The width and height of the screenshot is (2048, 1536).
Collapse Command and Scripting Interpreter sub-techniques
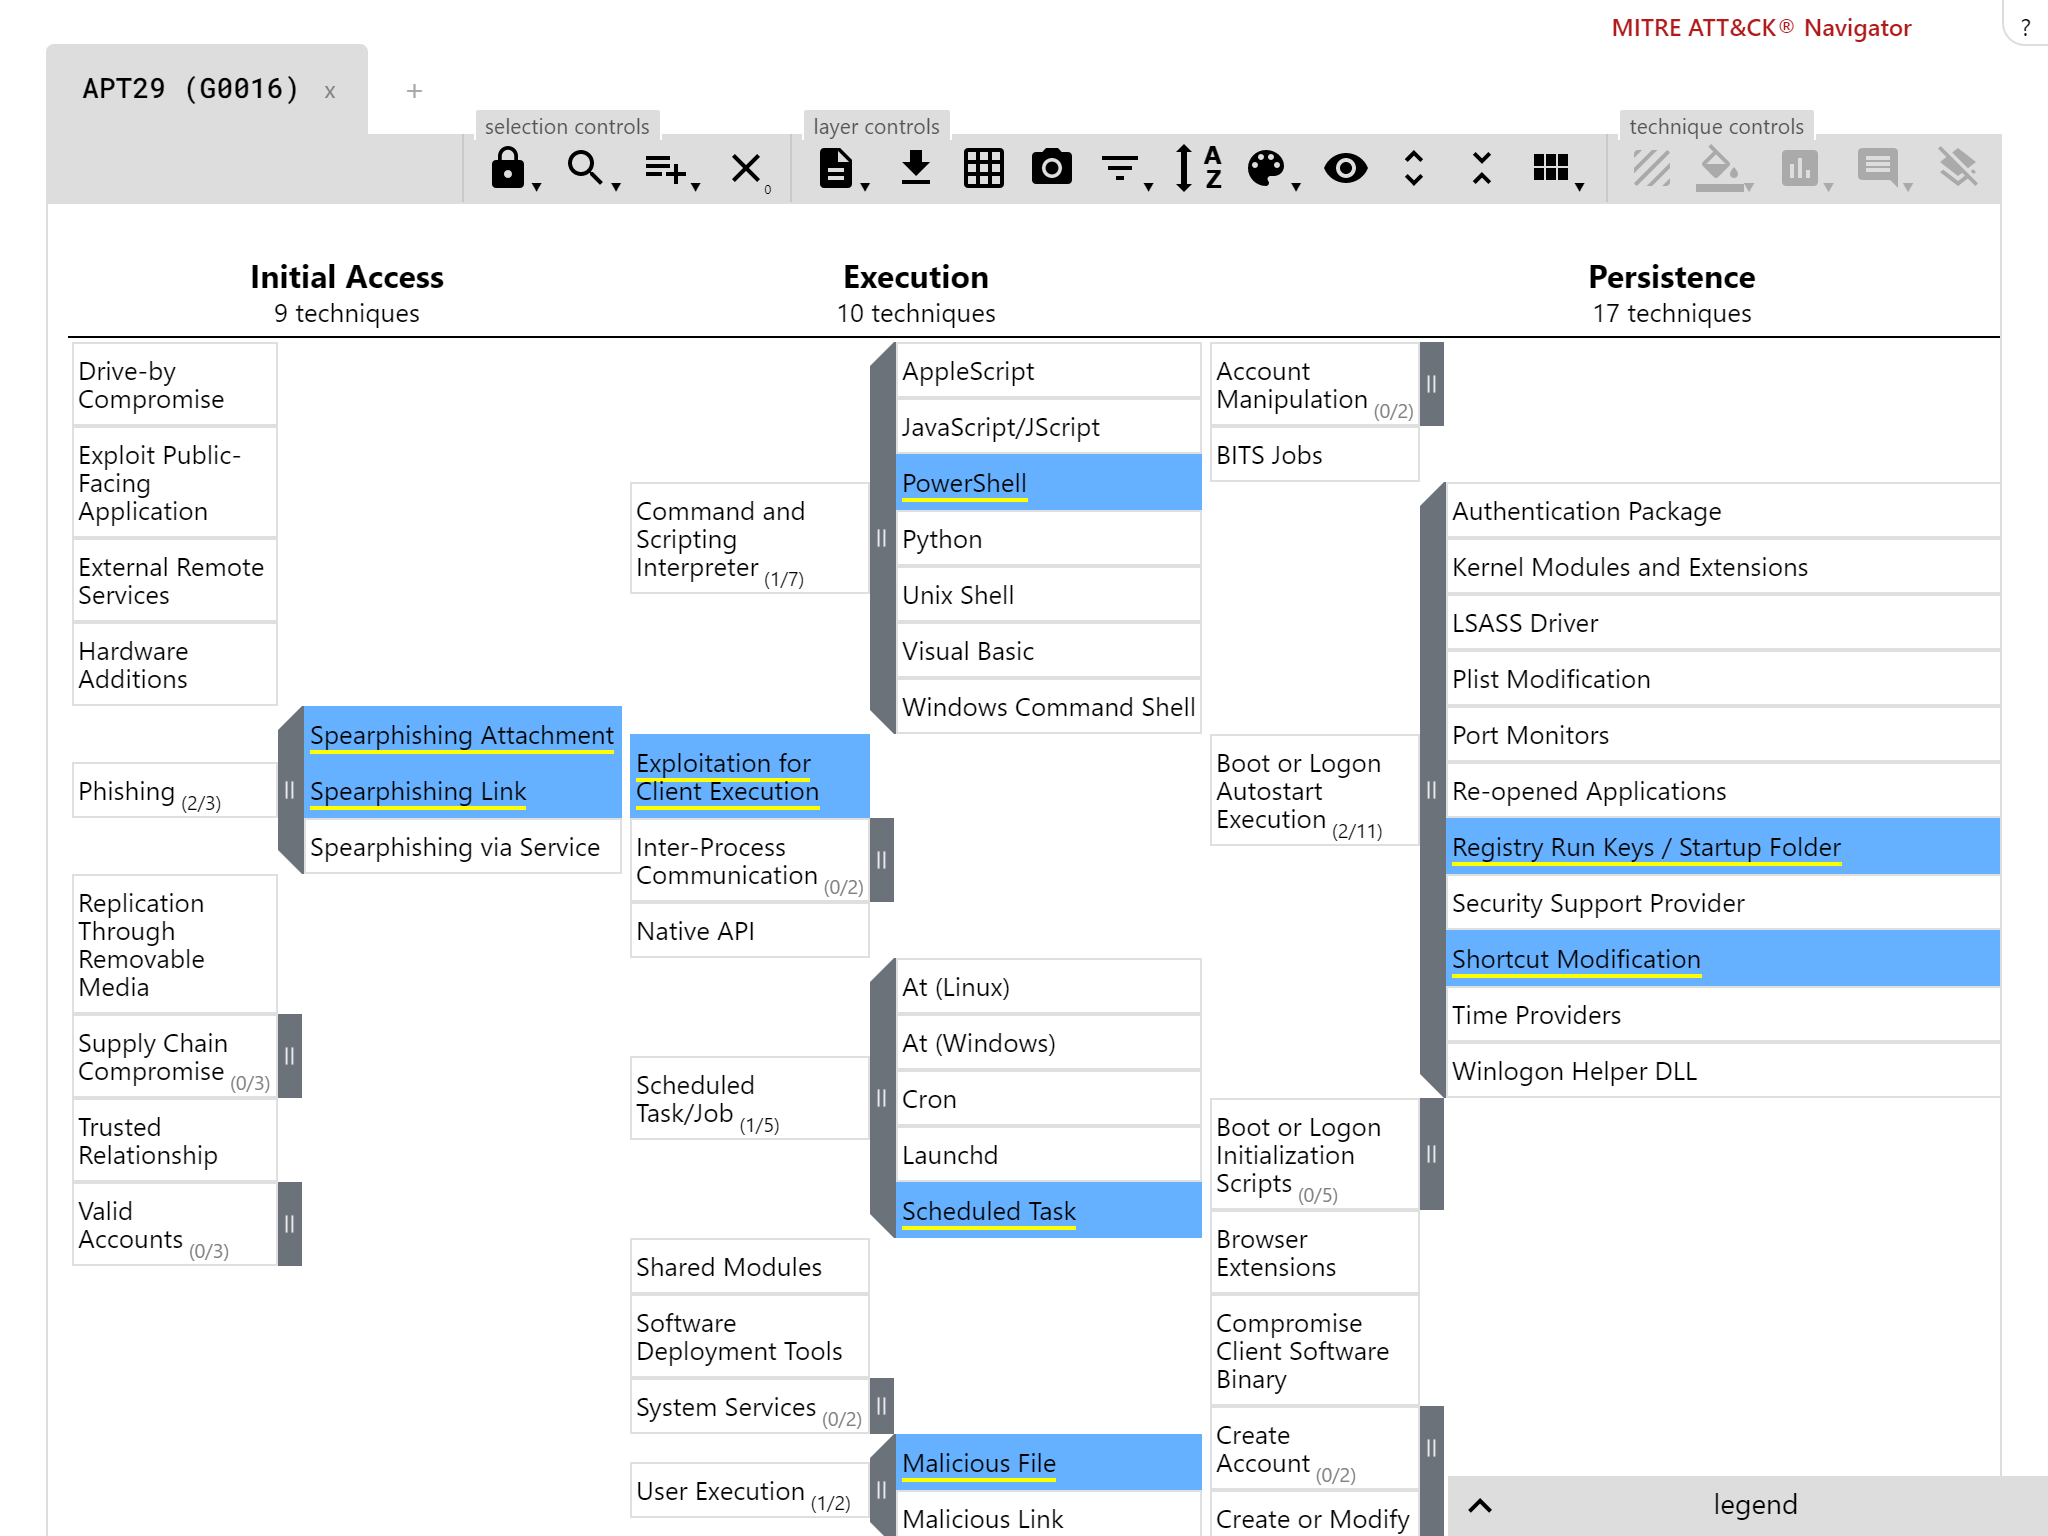[x=882, y=538]
